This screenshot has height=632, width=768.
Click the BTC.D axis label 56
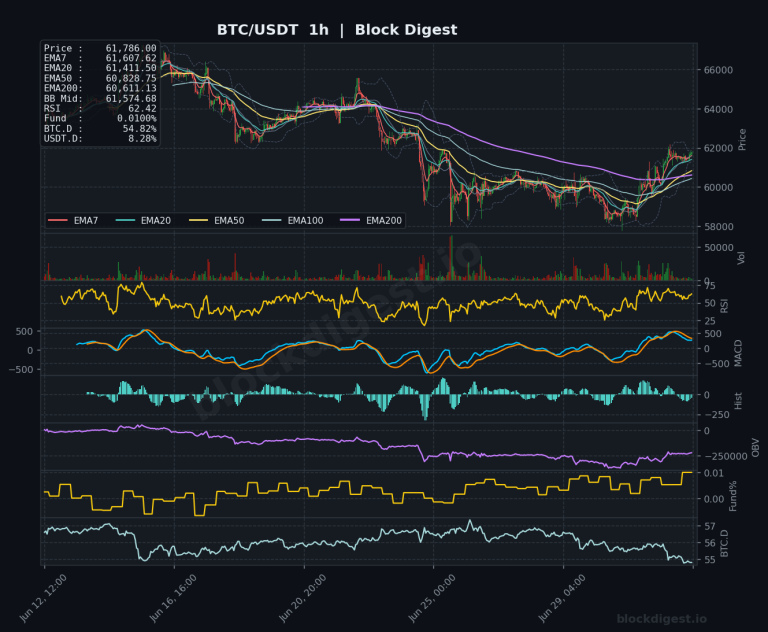(x=710, y=543)
